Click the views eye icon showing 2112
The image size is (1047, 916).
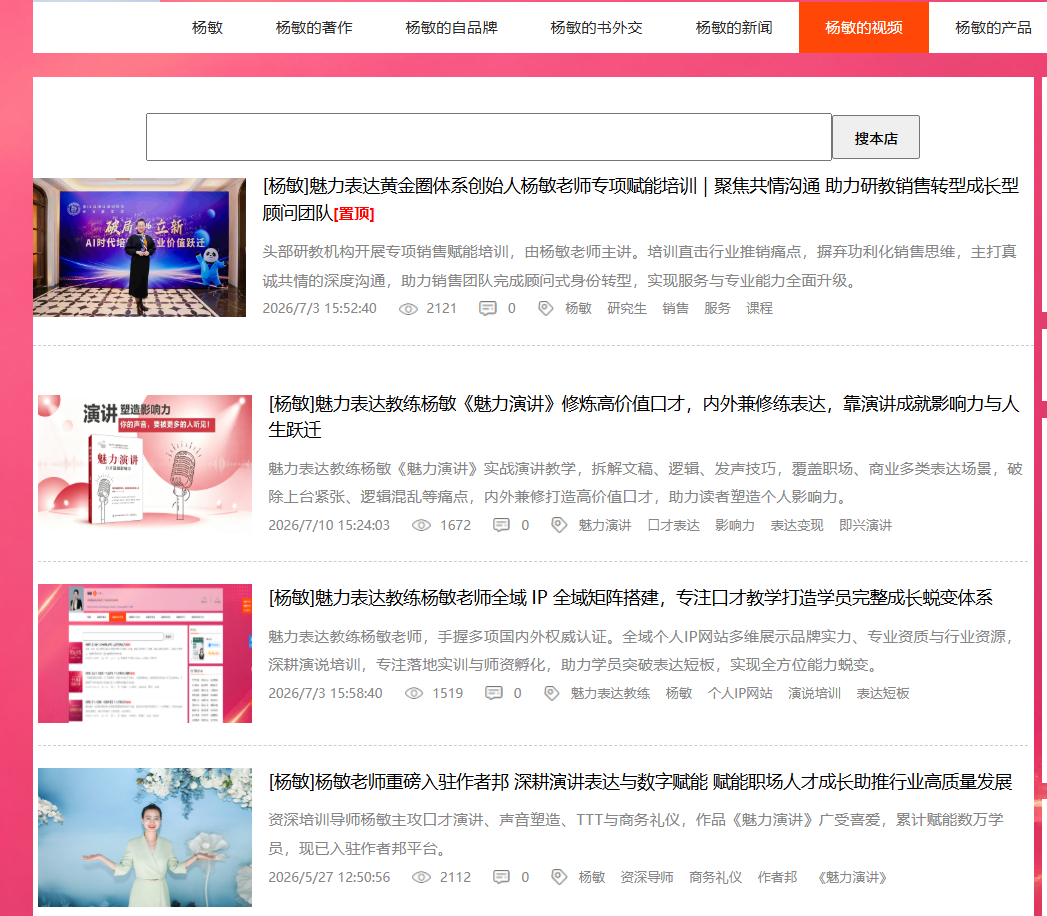pos(421,877)
